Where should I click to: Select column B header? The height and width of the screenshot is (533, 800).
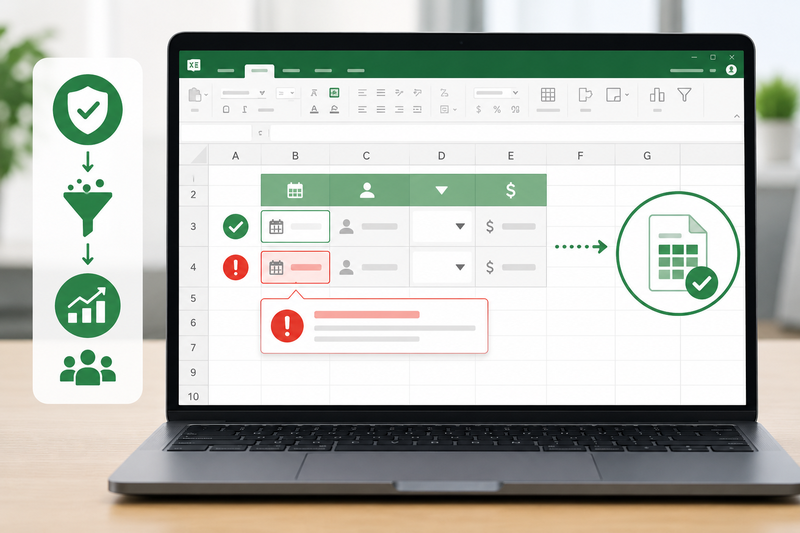point(295,156)
